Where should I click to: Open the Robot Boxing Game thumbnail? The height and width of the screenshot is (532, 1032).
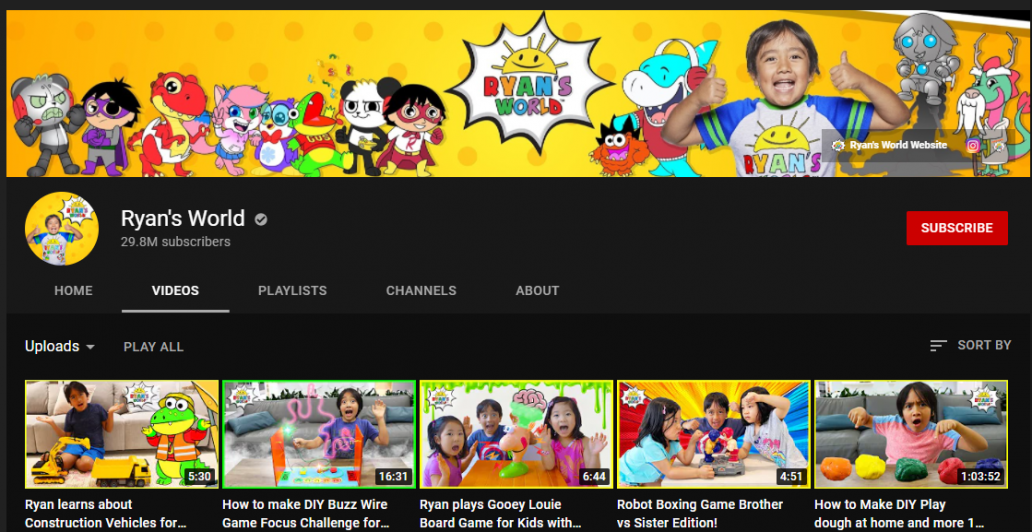713,434
